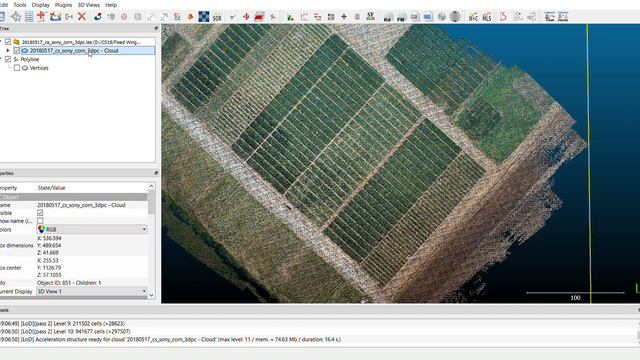Click the scale bar label '100'

point(575,298)
